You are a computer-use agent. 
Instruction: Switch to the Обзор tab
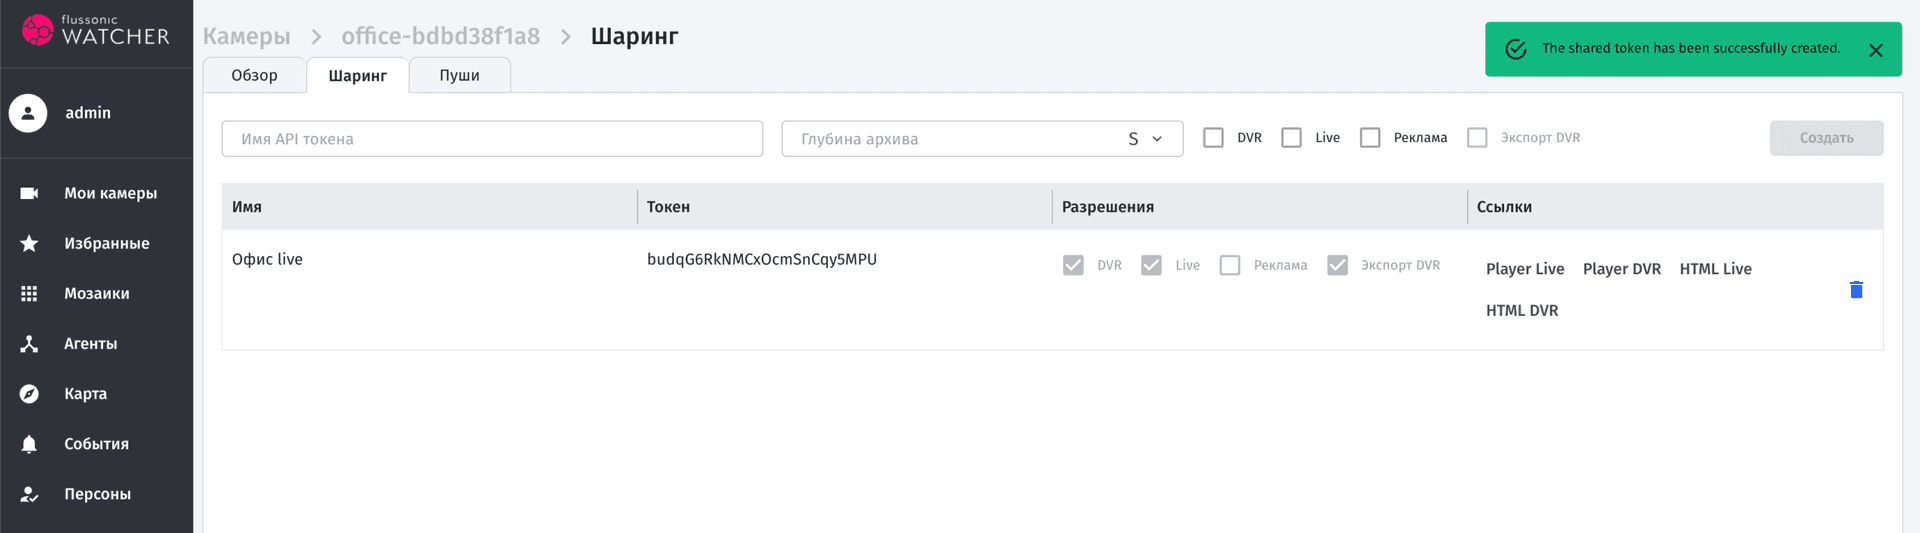(x=254, y=76)
